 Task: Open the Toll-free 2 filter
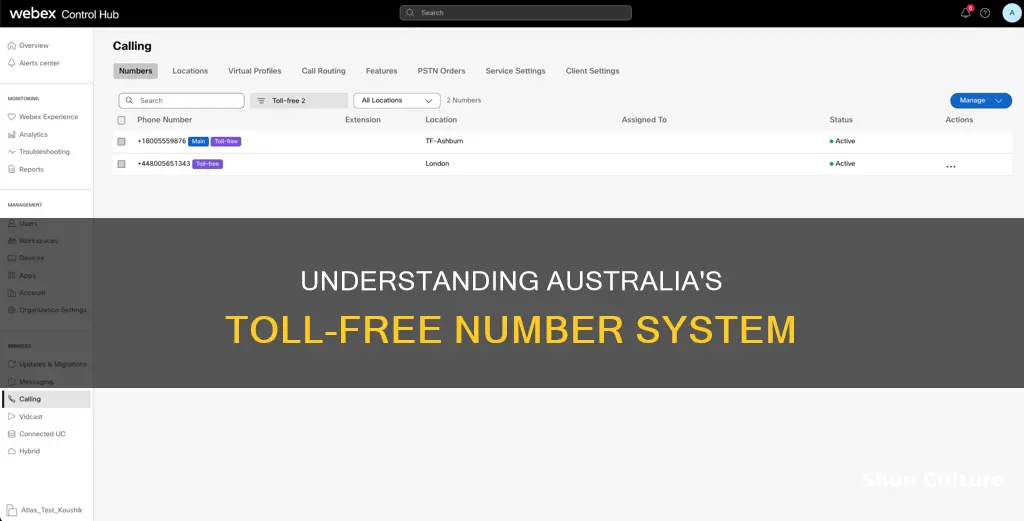[x=298, y=101]
